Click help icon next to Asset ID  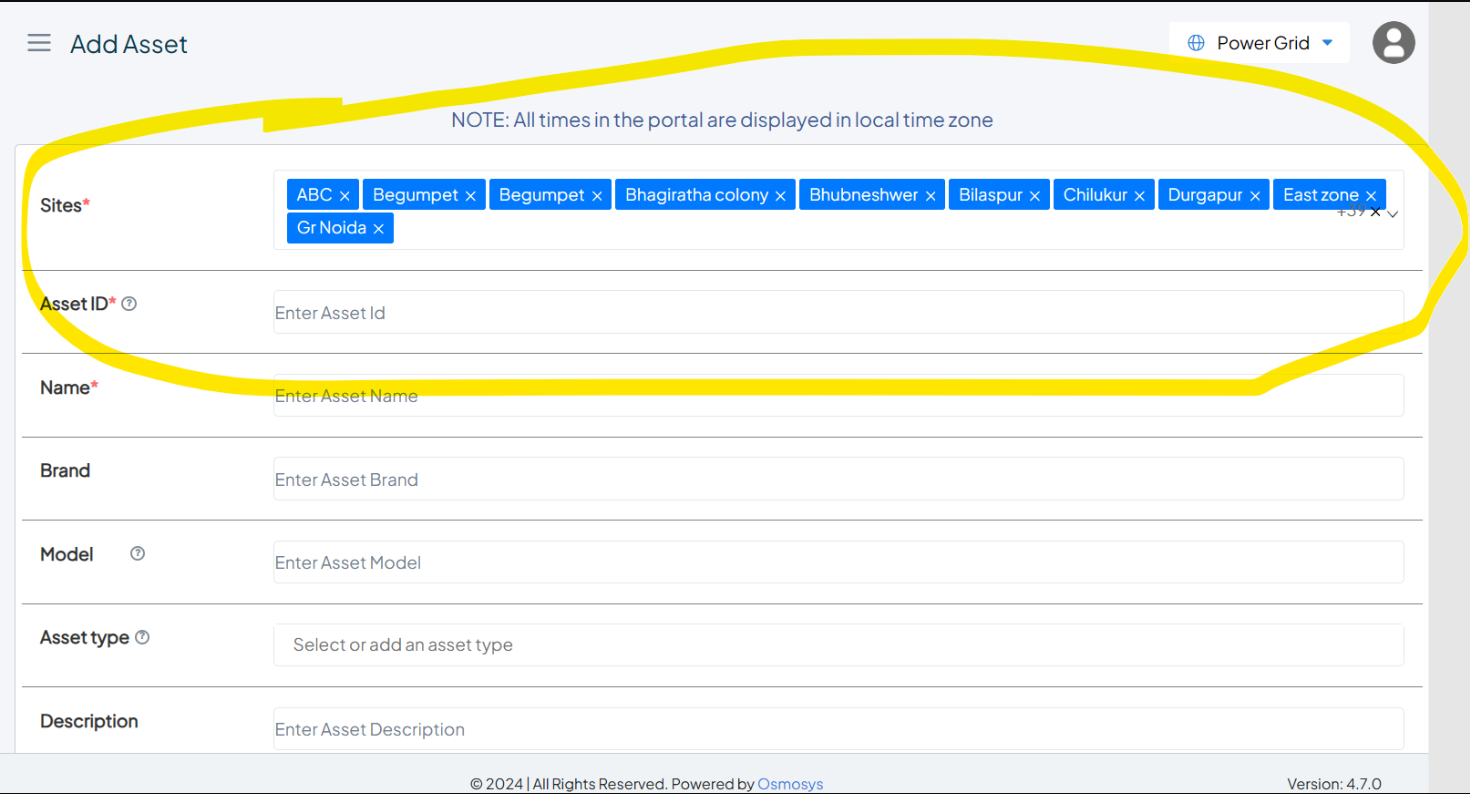tap(129, 304)
